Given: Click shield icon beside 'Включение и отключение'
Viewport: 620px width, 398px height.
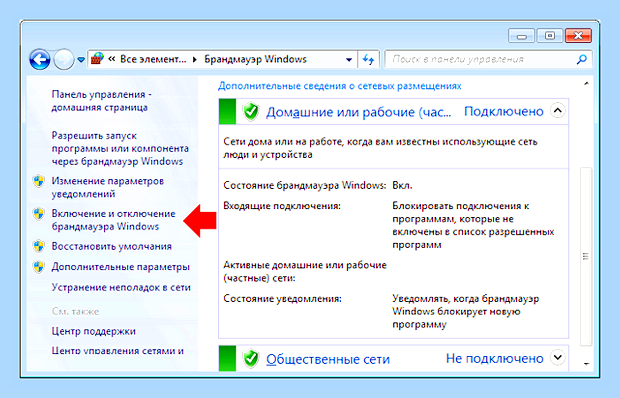Looking at the screenshot, I should 38,214.
